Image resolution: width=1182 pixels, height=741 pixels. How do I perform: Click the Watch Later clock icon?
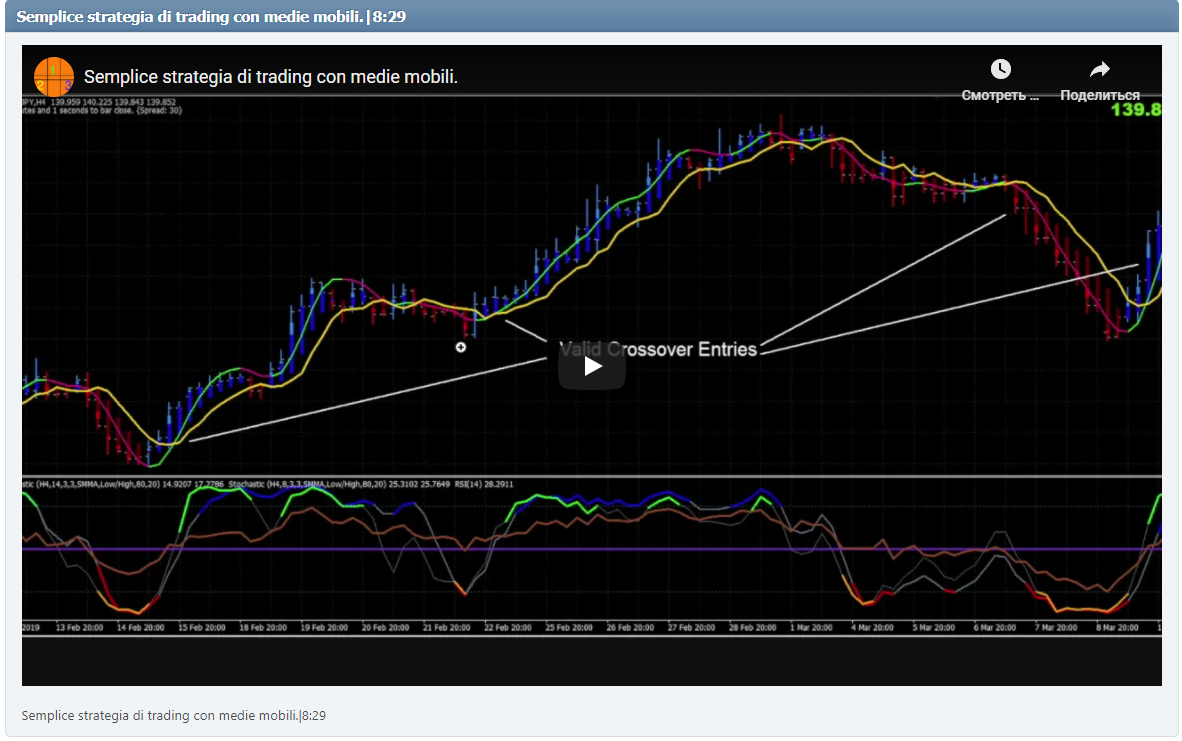coord(1000,69)
